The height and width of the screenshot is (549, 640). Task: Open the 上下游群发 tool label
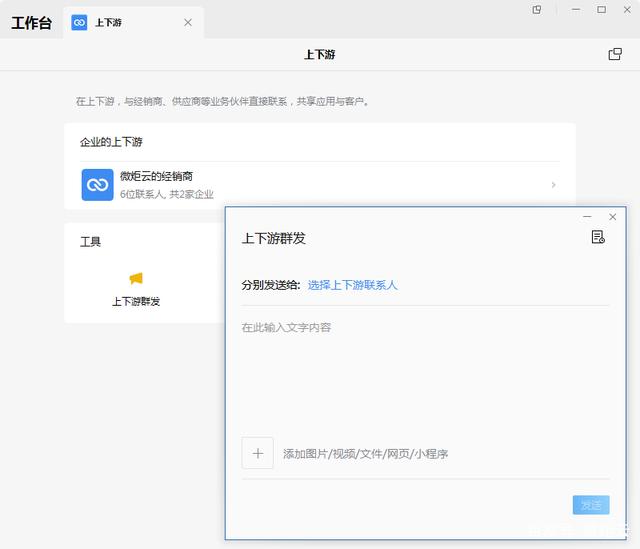coord(136,302)
